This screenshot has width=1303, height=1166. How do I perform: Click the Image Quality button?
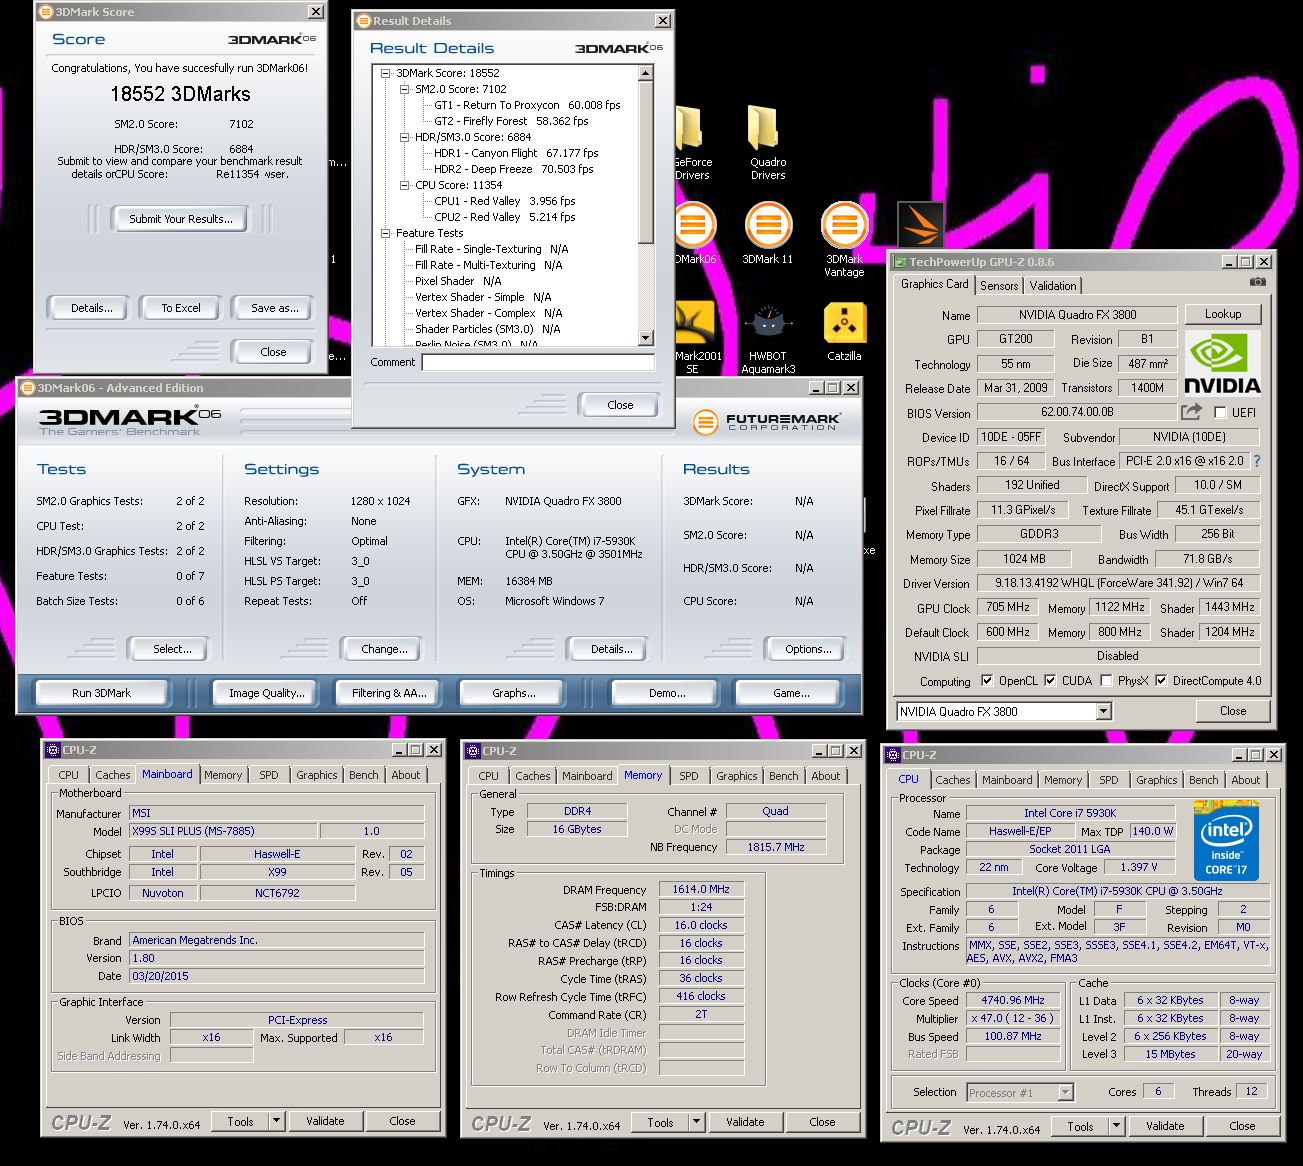(266, 693)
